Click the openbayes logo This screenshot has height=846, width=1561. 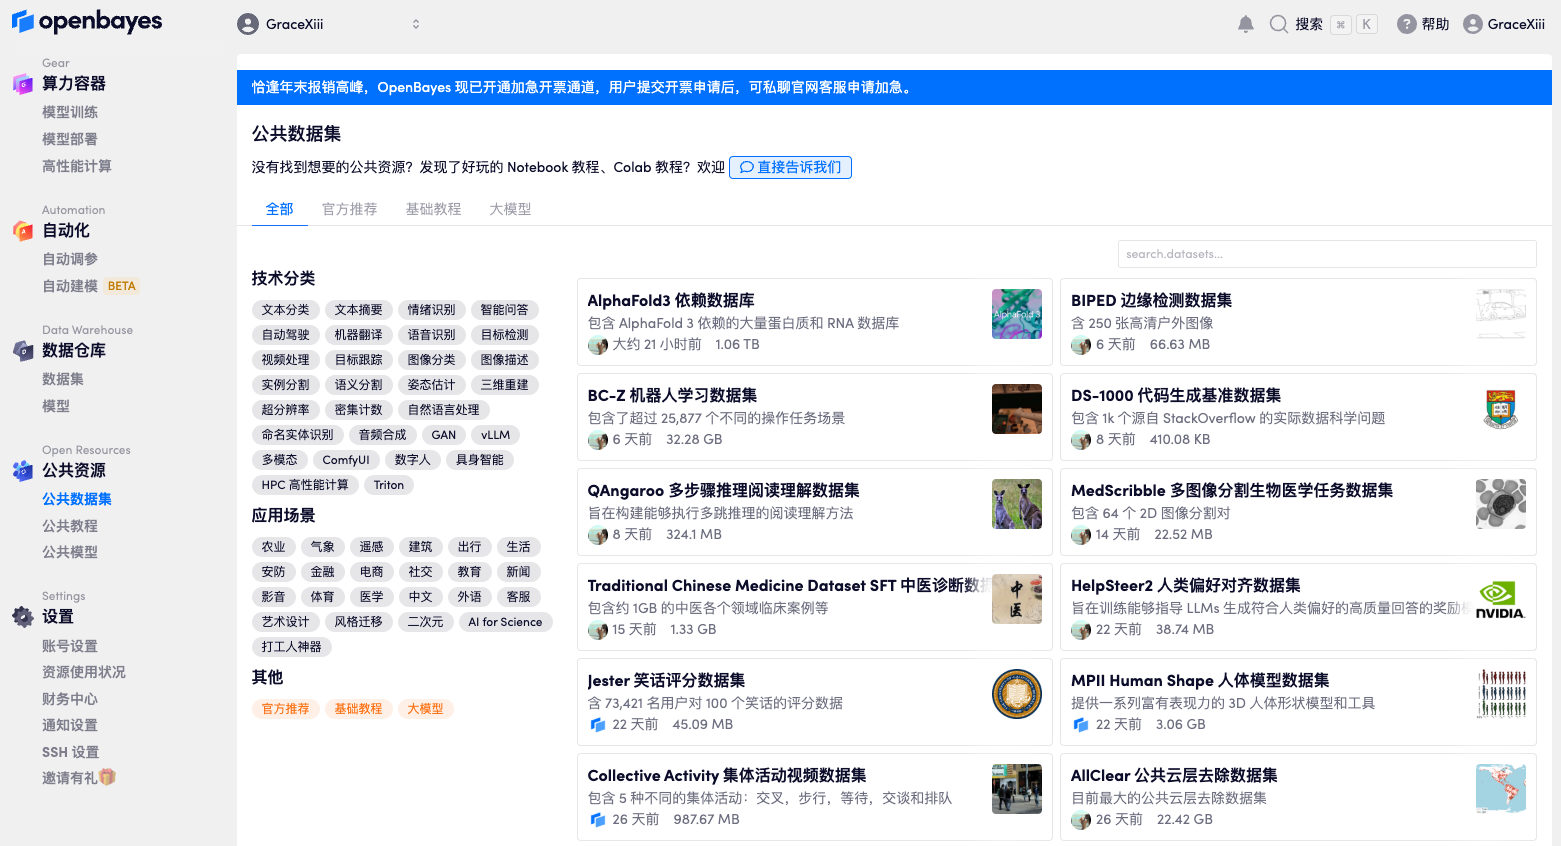[x=86, y=22]
